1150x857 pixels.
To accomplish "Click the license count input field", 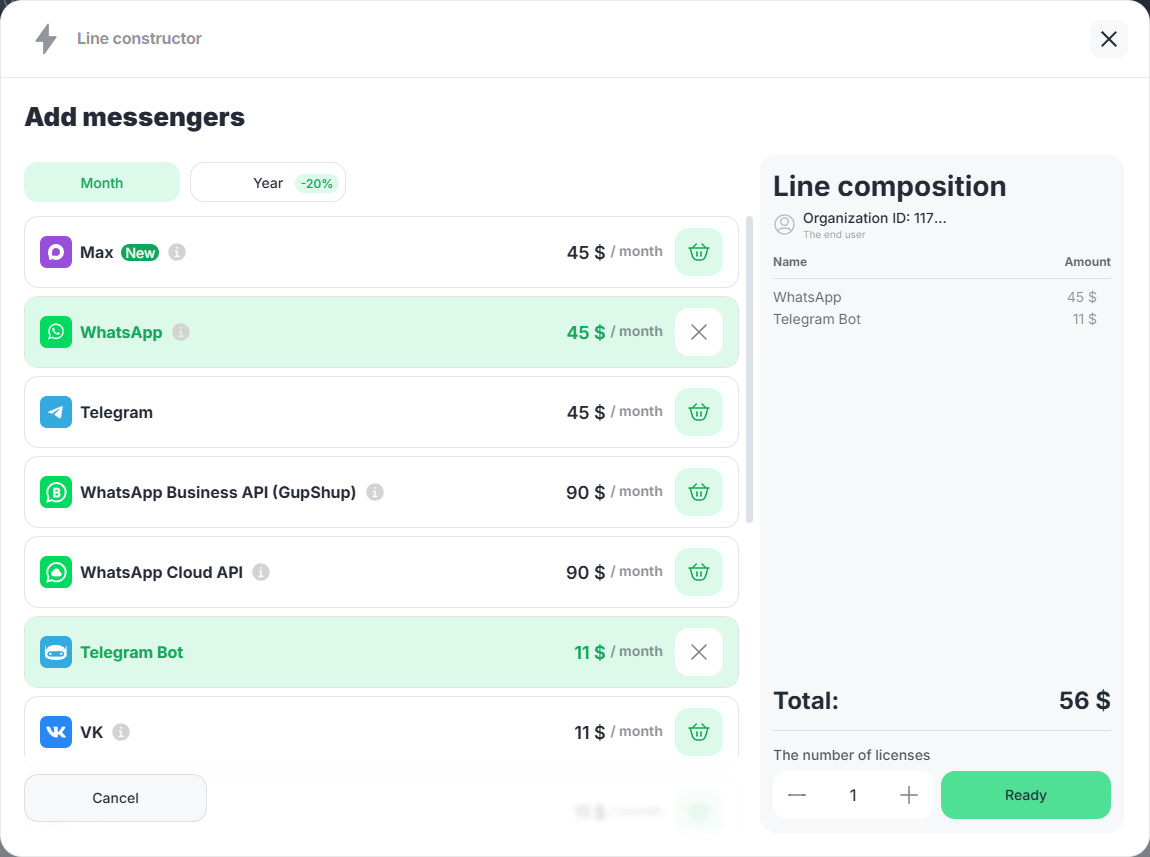I will coord(853,795).
